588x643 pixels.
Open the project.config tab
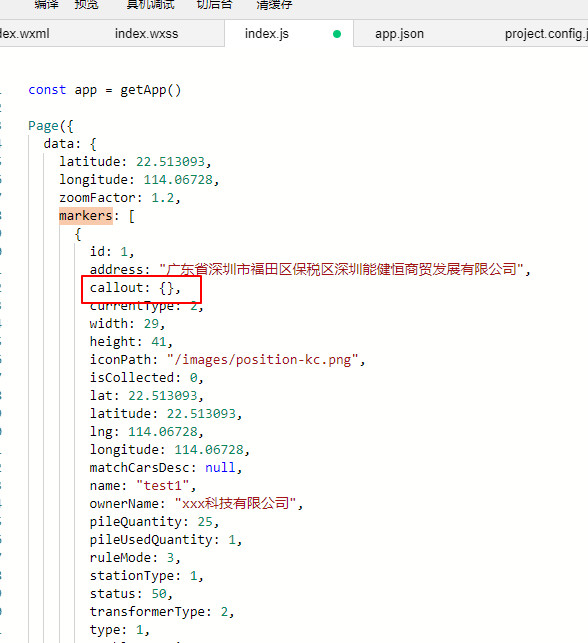546,34
